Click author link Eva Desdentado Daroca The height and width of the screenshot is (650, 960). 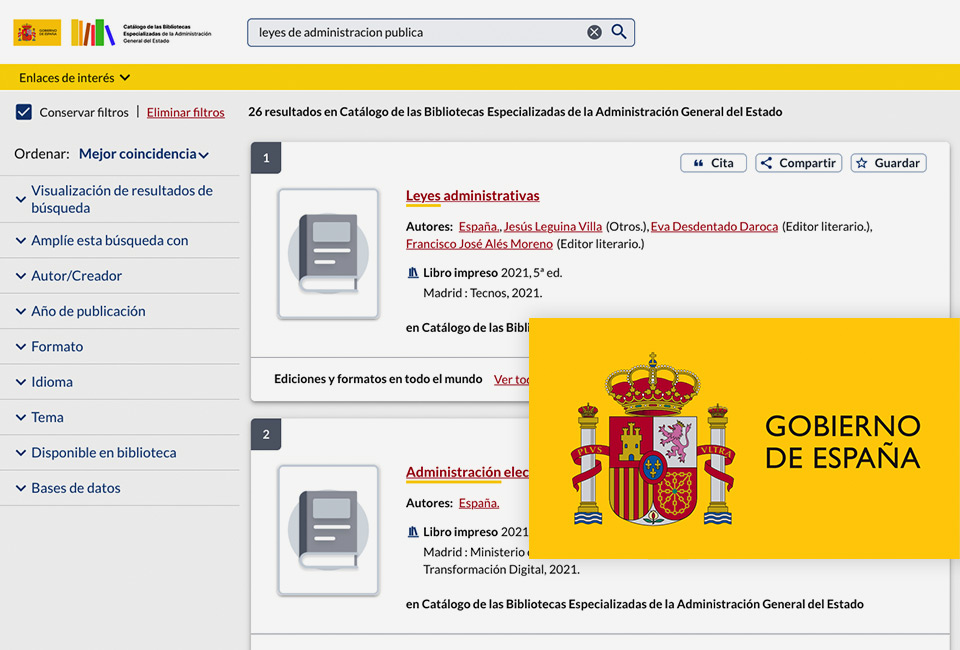(x=714, y=226)
